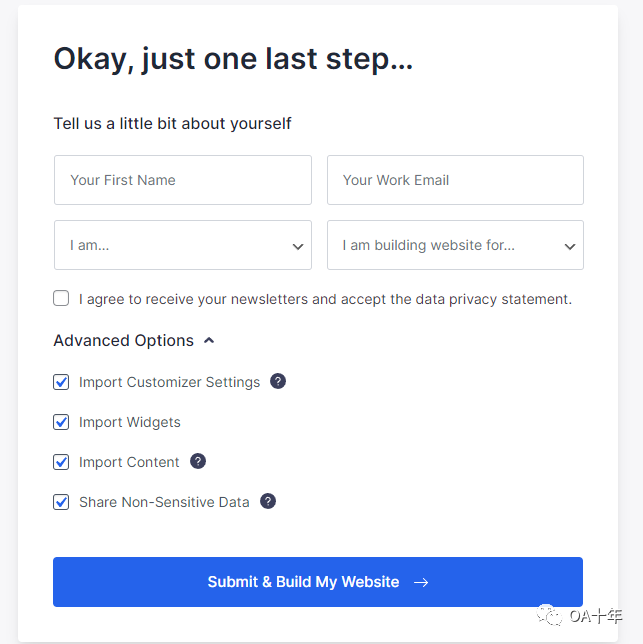Click help icon beside Import Customizer Settings
The image size is (643, 644).
(278, 381)
